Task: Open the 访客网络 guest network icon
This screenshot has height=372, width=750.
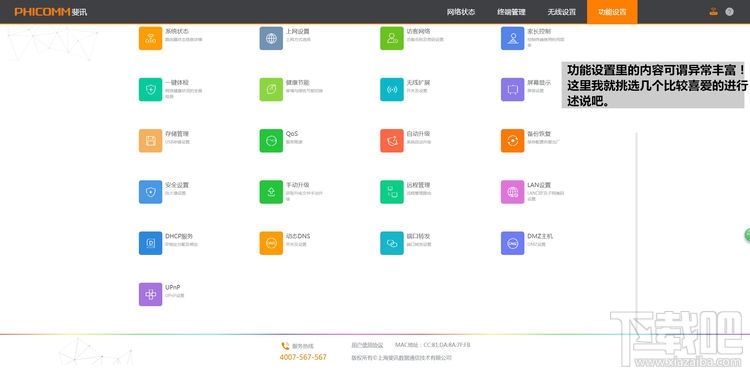Action: [x=392, y=38]
